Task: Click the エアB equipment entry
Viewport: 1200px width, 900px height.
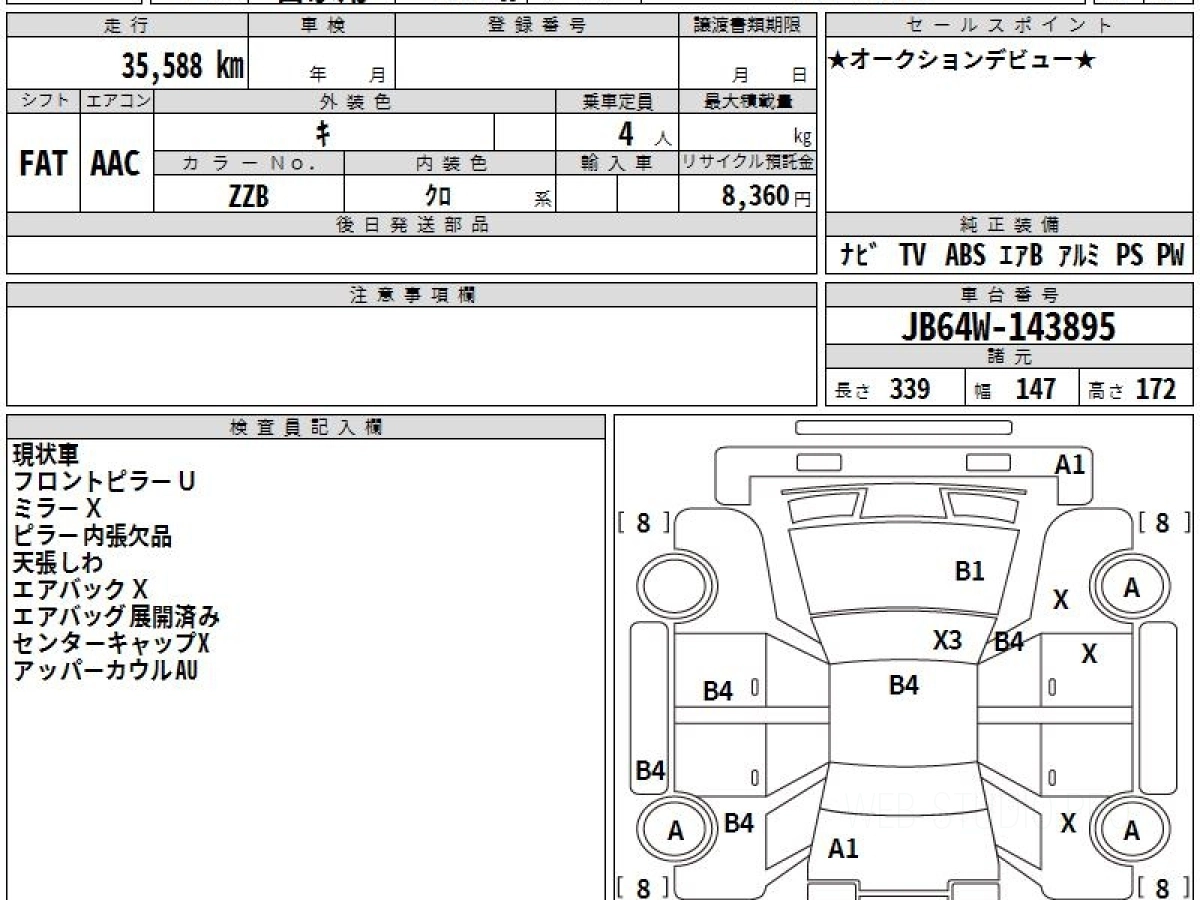Action: 1021,255
